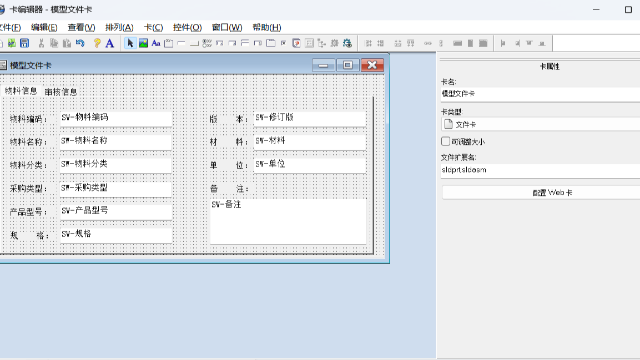This screenshot has height=360, width=640.
Task: Close the 模型文件卡 inner window
Action: (x=372, y=65)
